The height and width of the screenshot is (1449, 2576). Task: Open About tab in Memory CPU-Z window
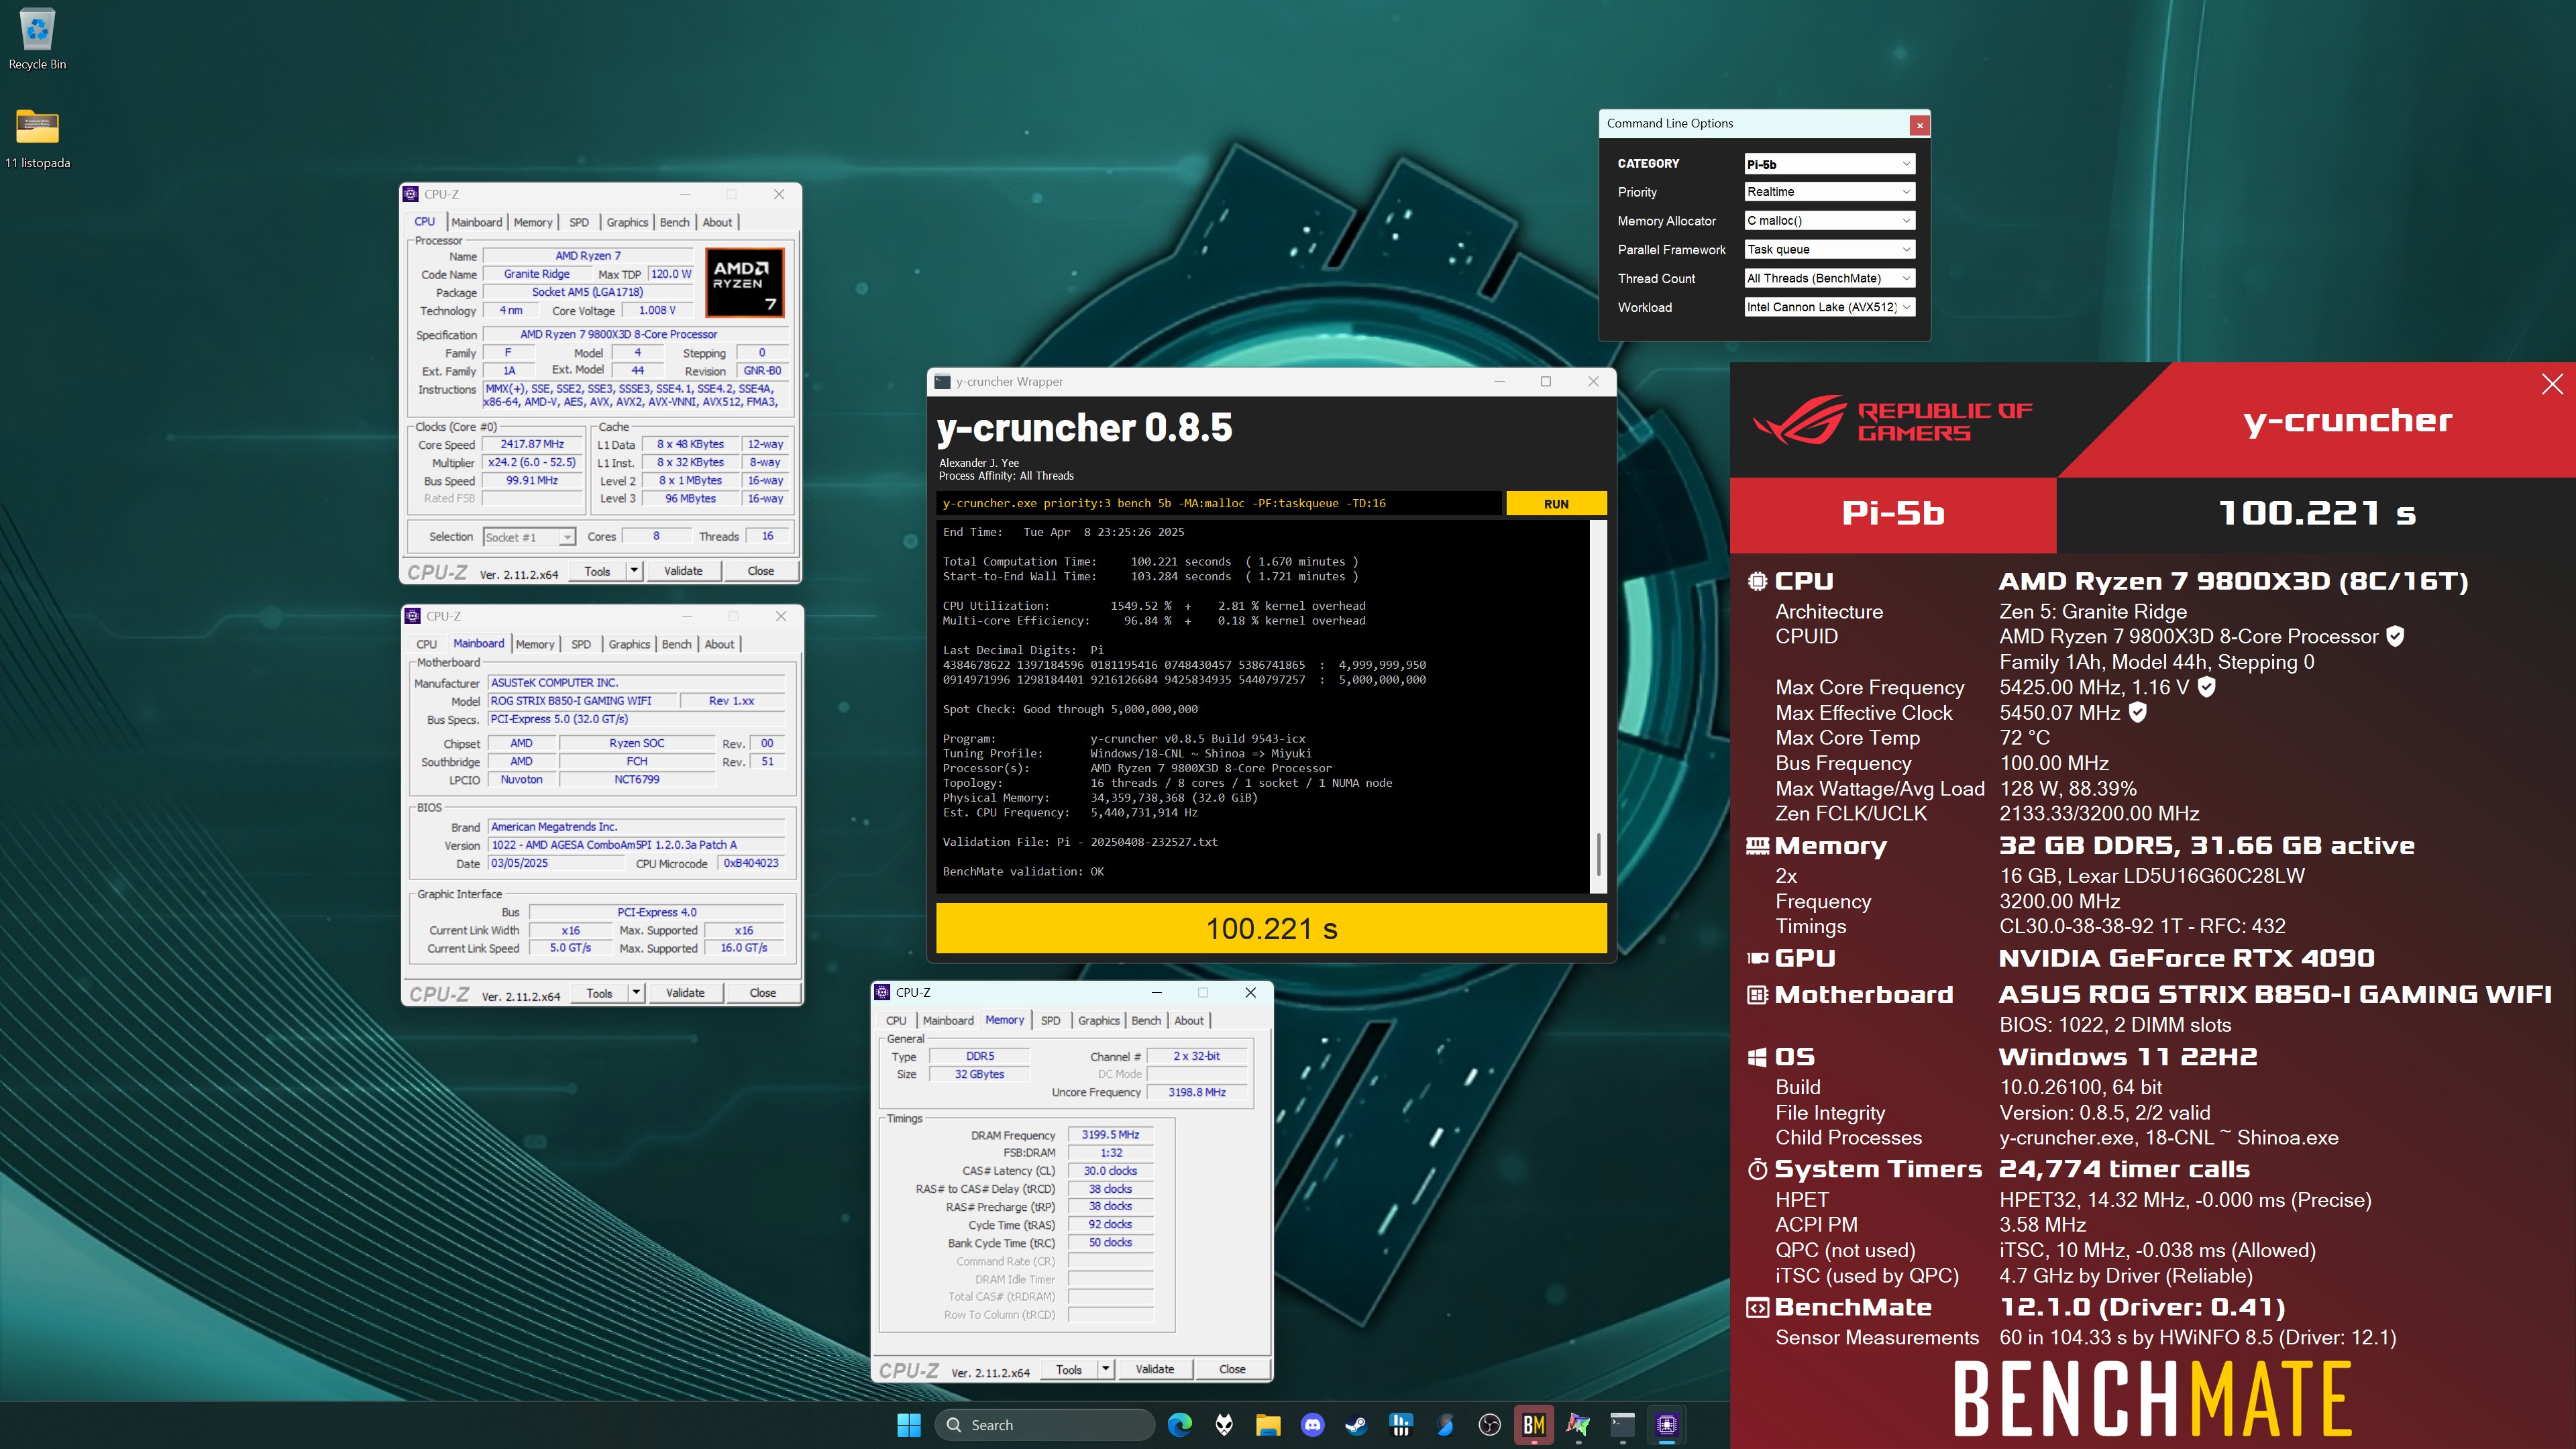1189,1020
